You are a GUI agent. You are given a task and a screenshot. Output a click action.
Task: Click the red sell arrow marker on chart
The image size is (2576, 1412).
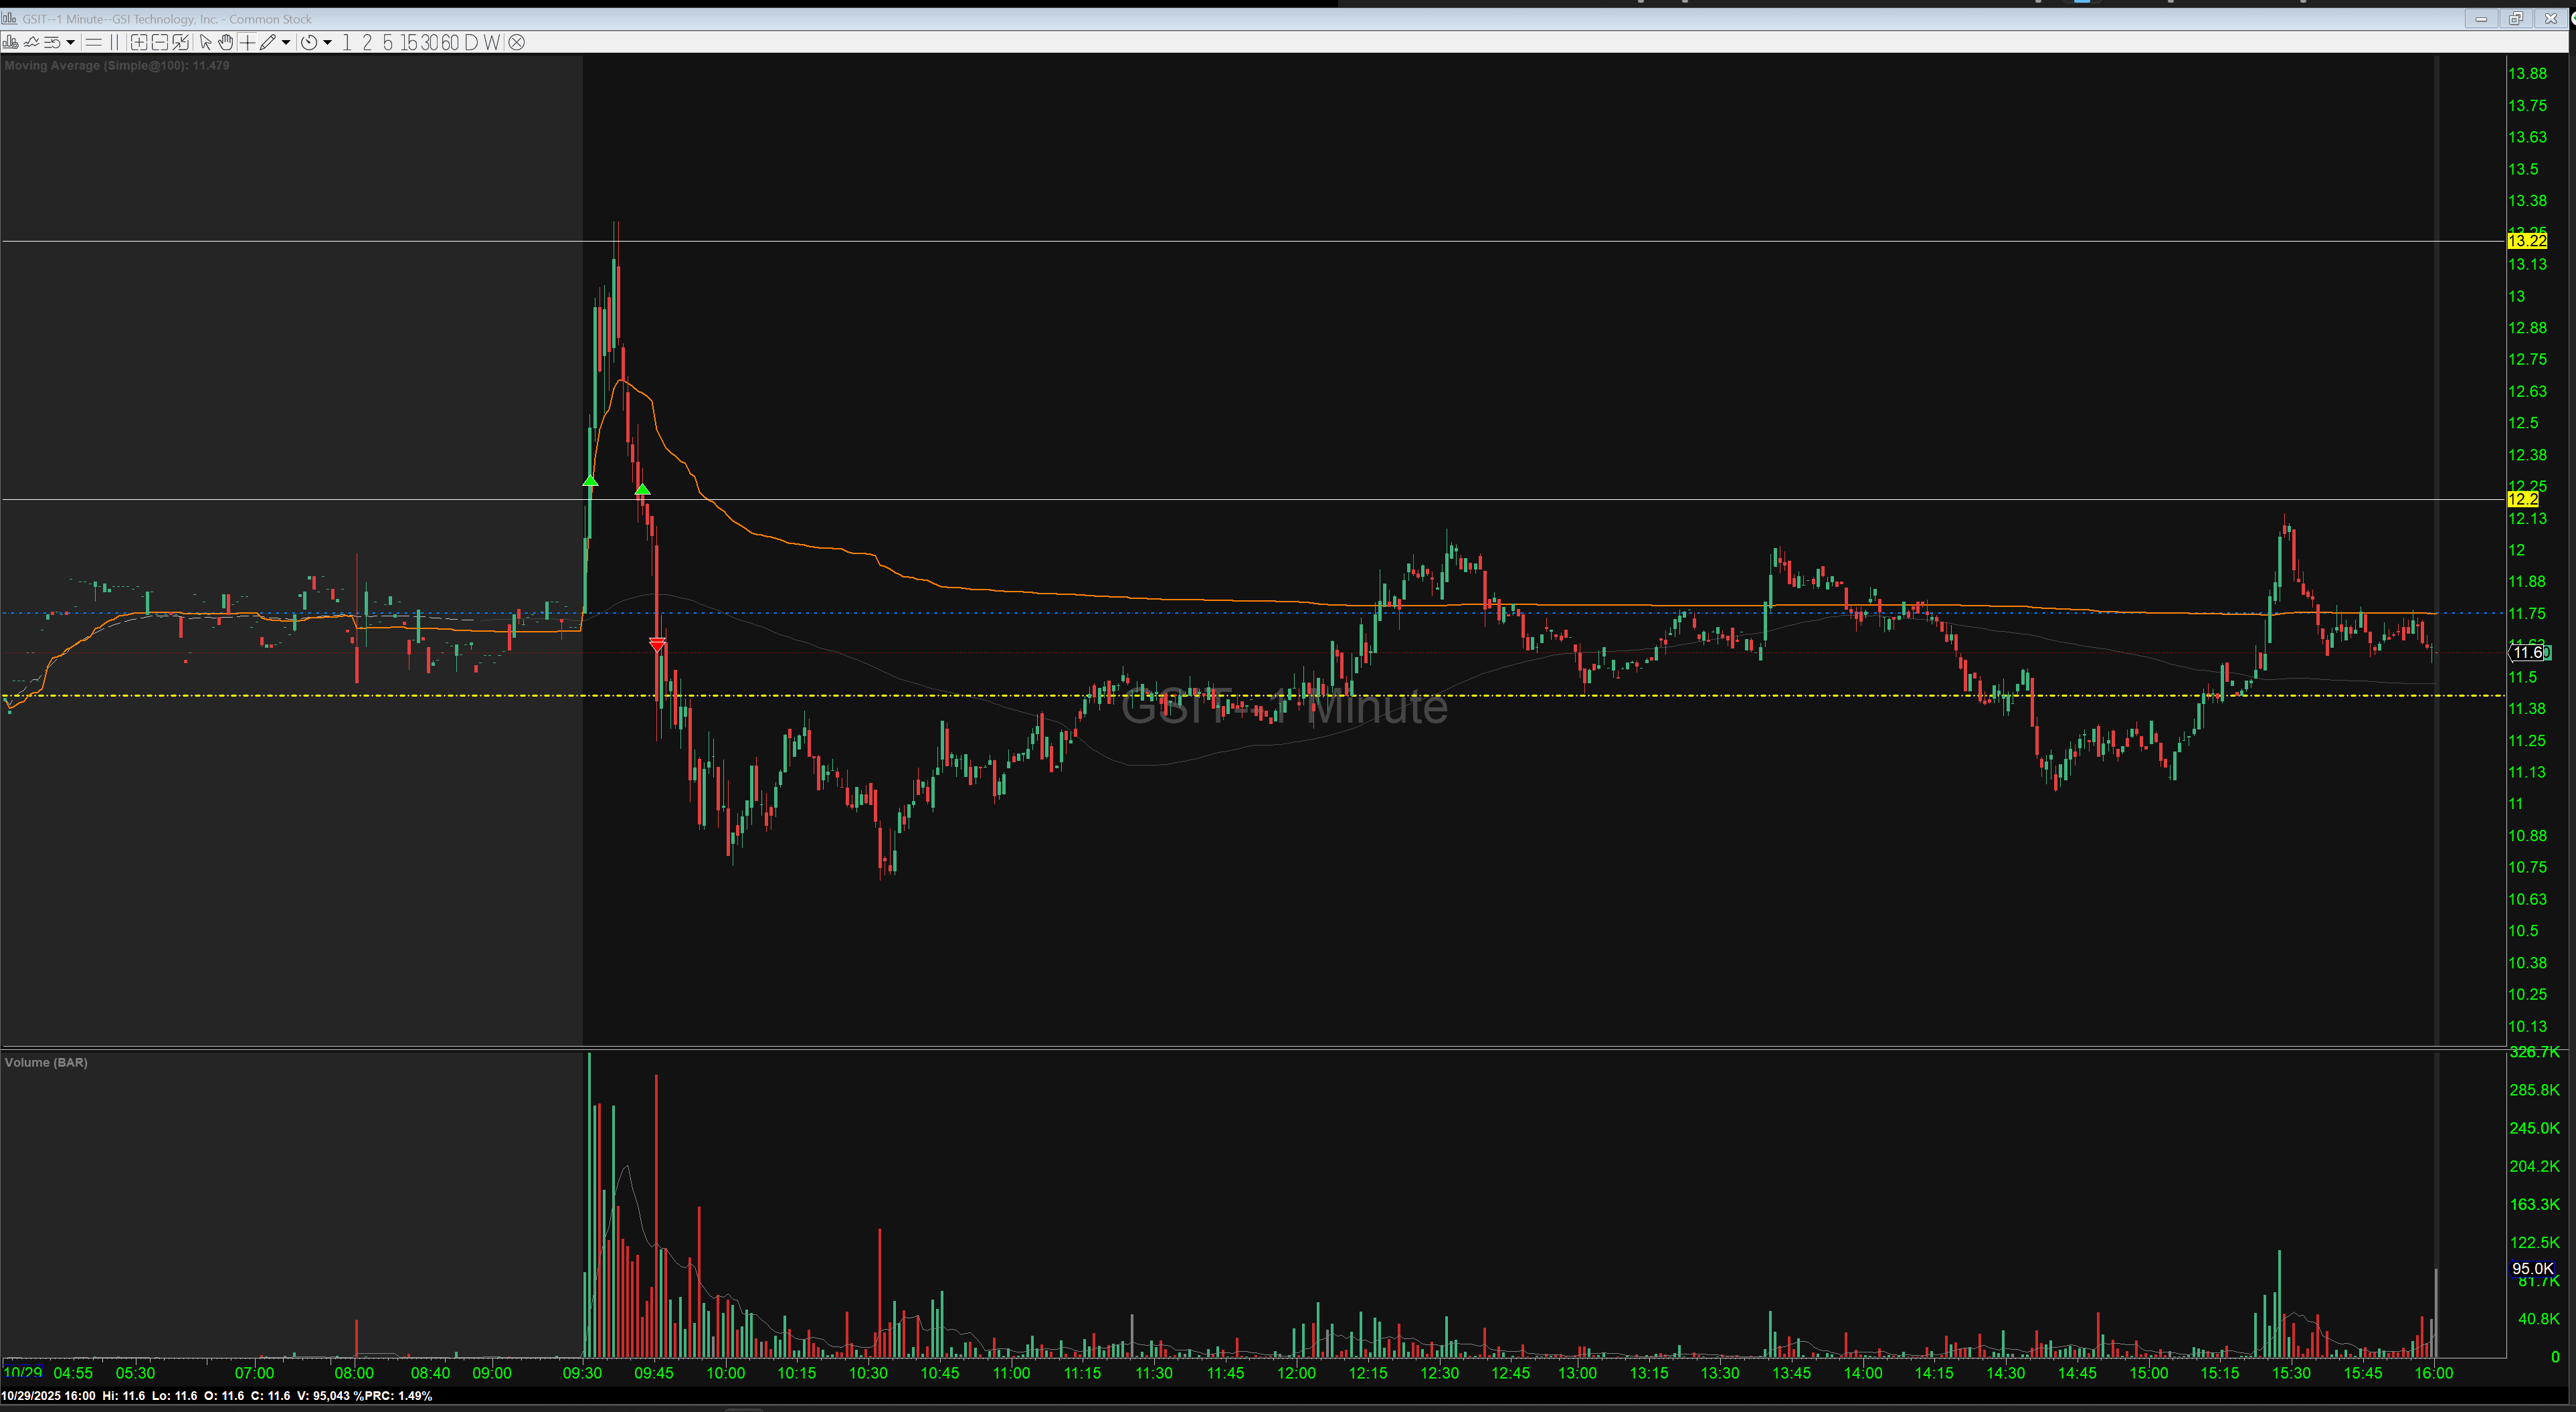pos(657,645)
